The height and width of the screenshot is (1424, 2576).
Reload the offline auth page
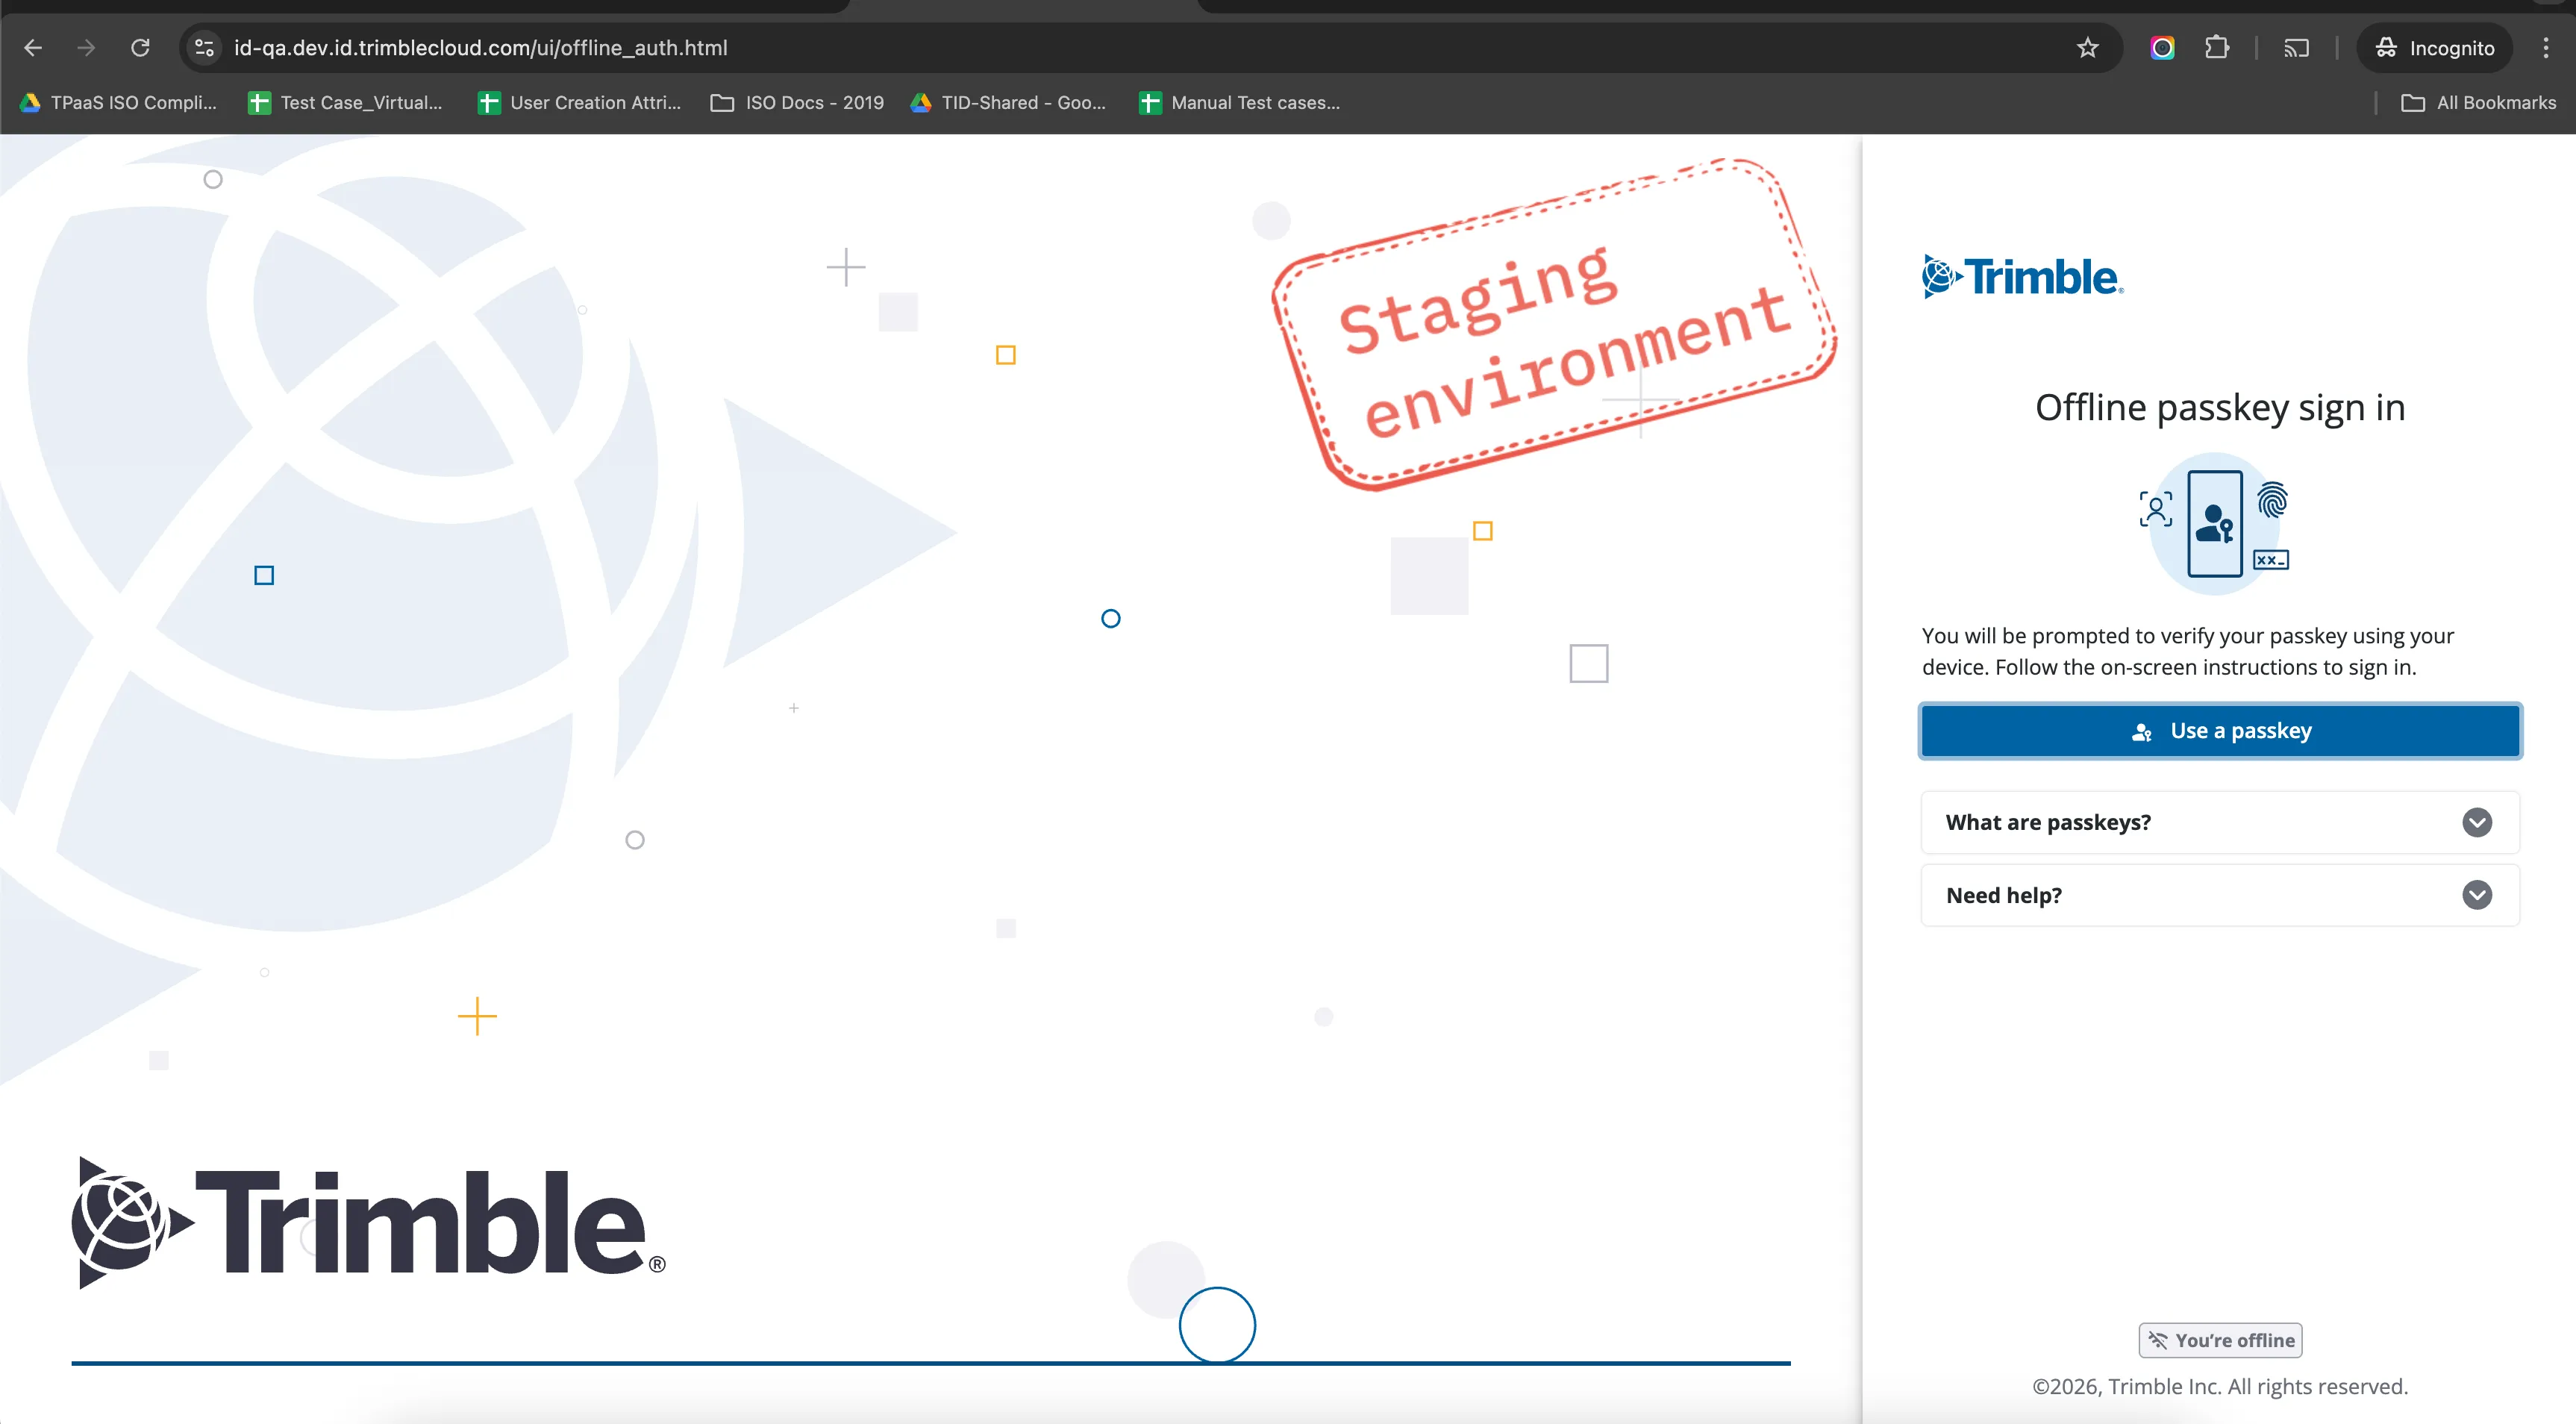141,48
